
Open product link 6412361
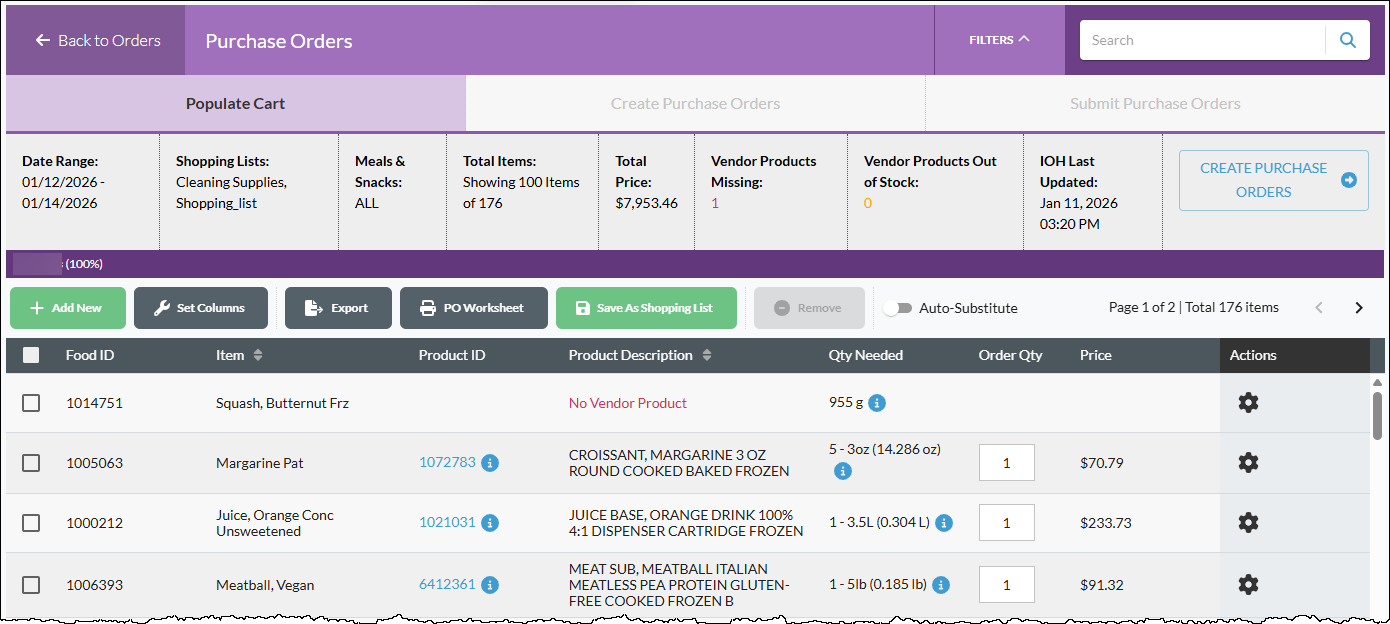[447, 584]
